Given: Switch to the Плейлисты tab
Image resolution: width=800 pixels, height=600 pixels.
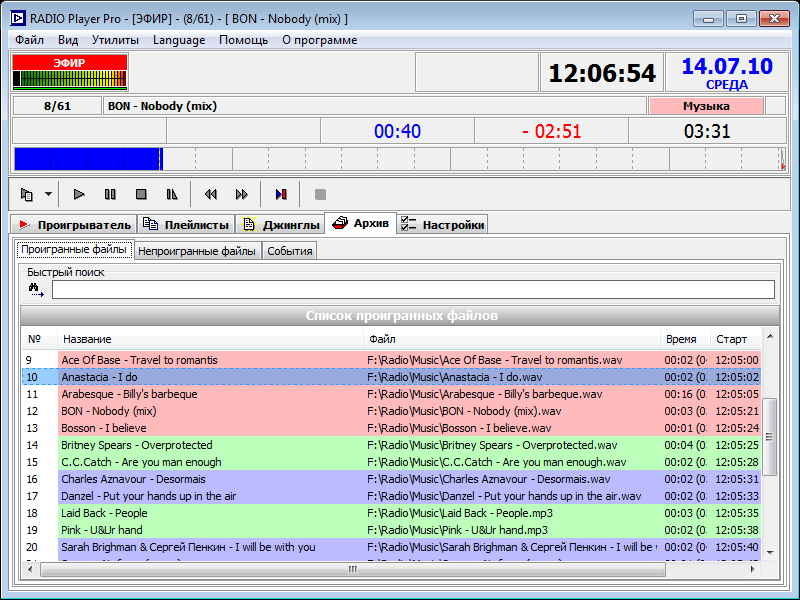Looking at the screenshot, I should [186, 224].
